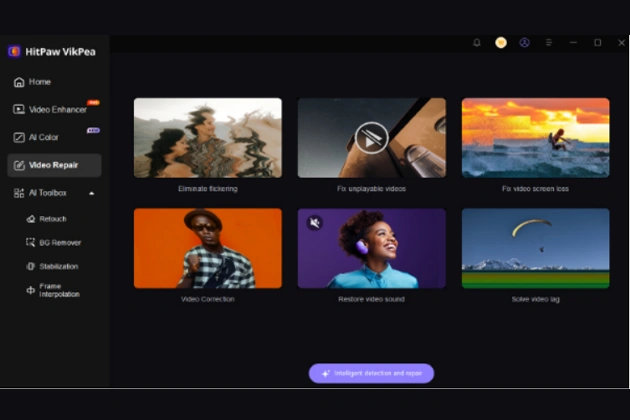630x420 pixels.
Task: Click the purple badge on AI Color
Action: point(93,130)
